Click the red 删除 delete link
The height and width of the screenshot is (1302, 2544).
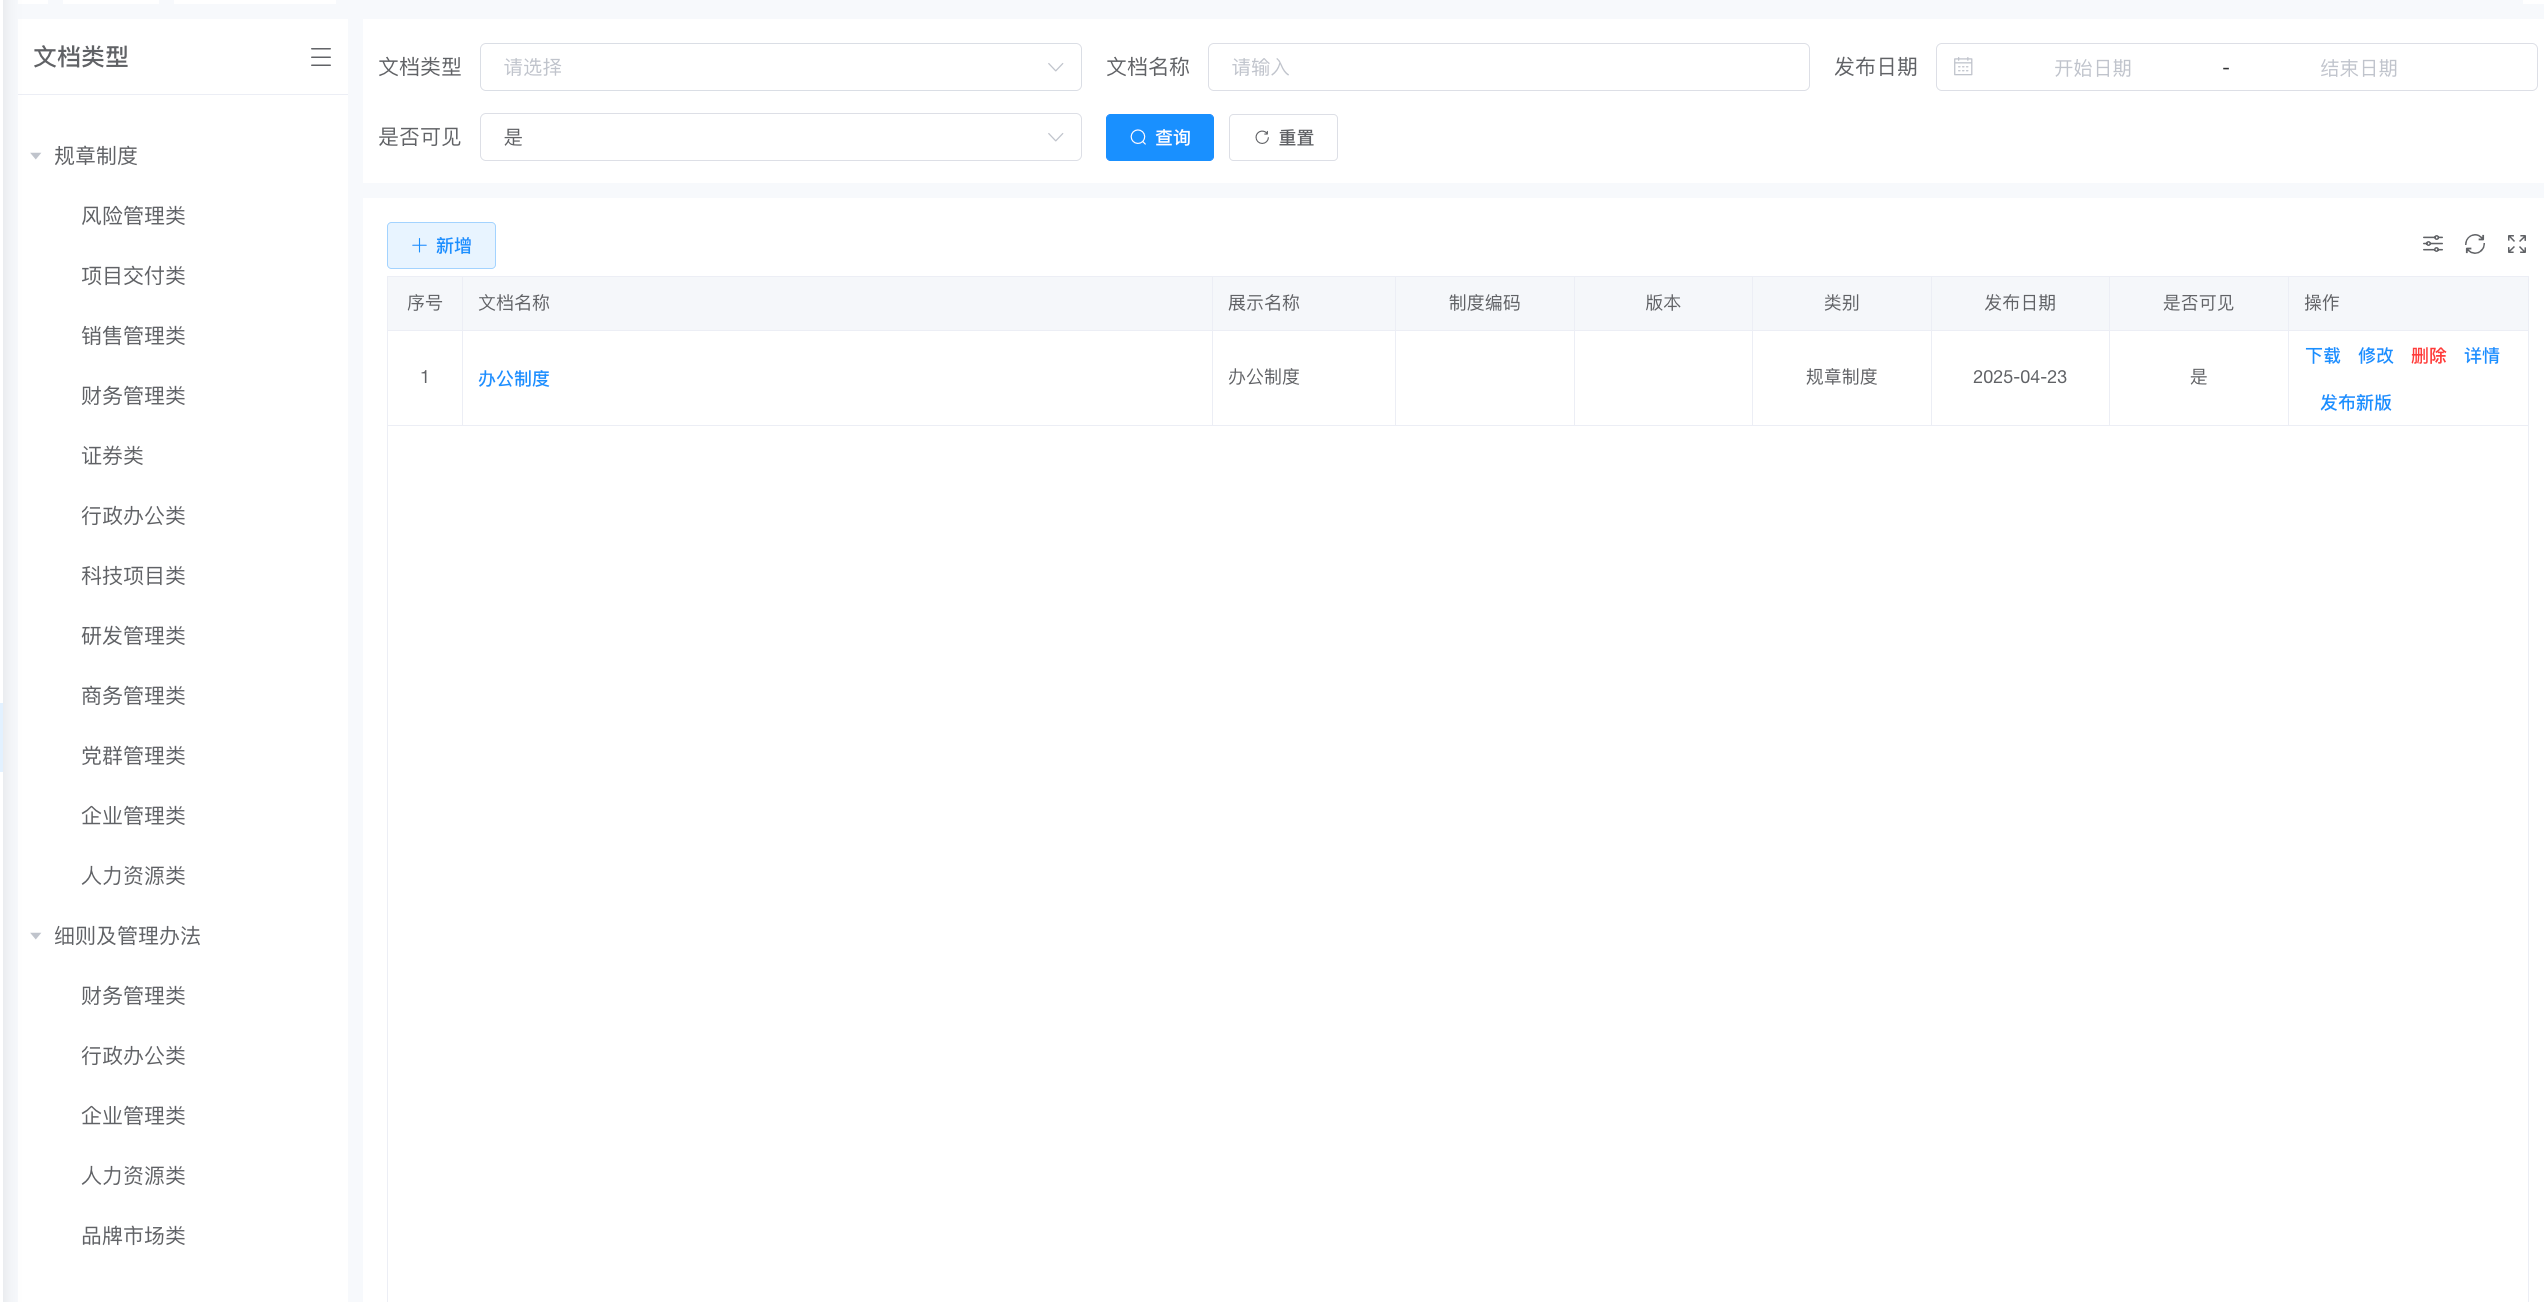point(2428,356)
